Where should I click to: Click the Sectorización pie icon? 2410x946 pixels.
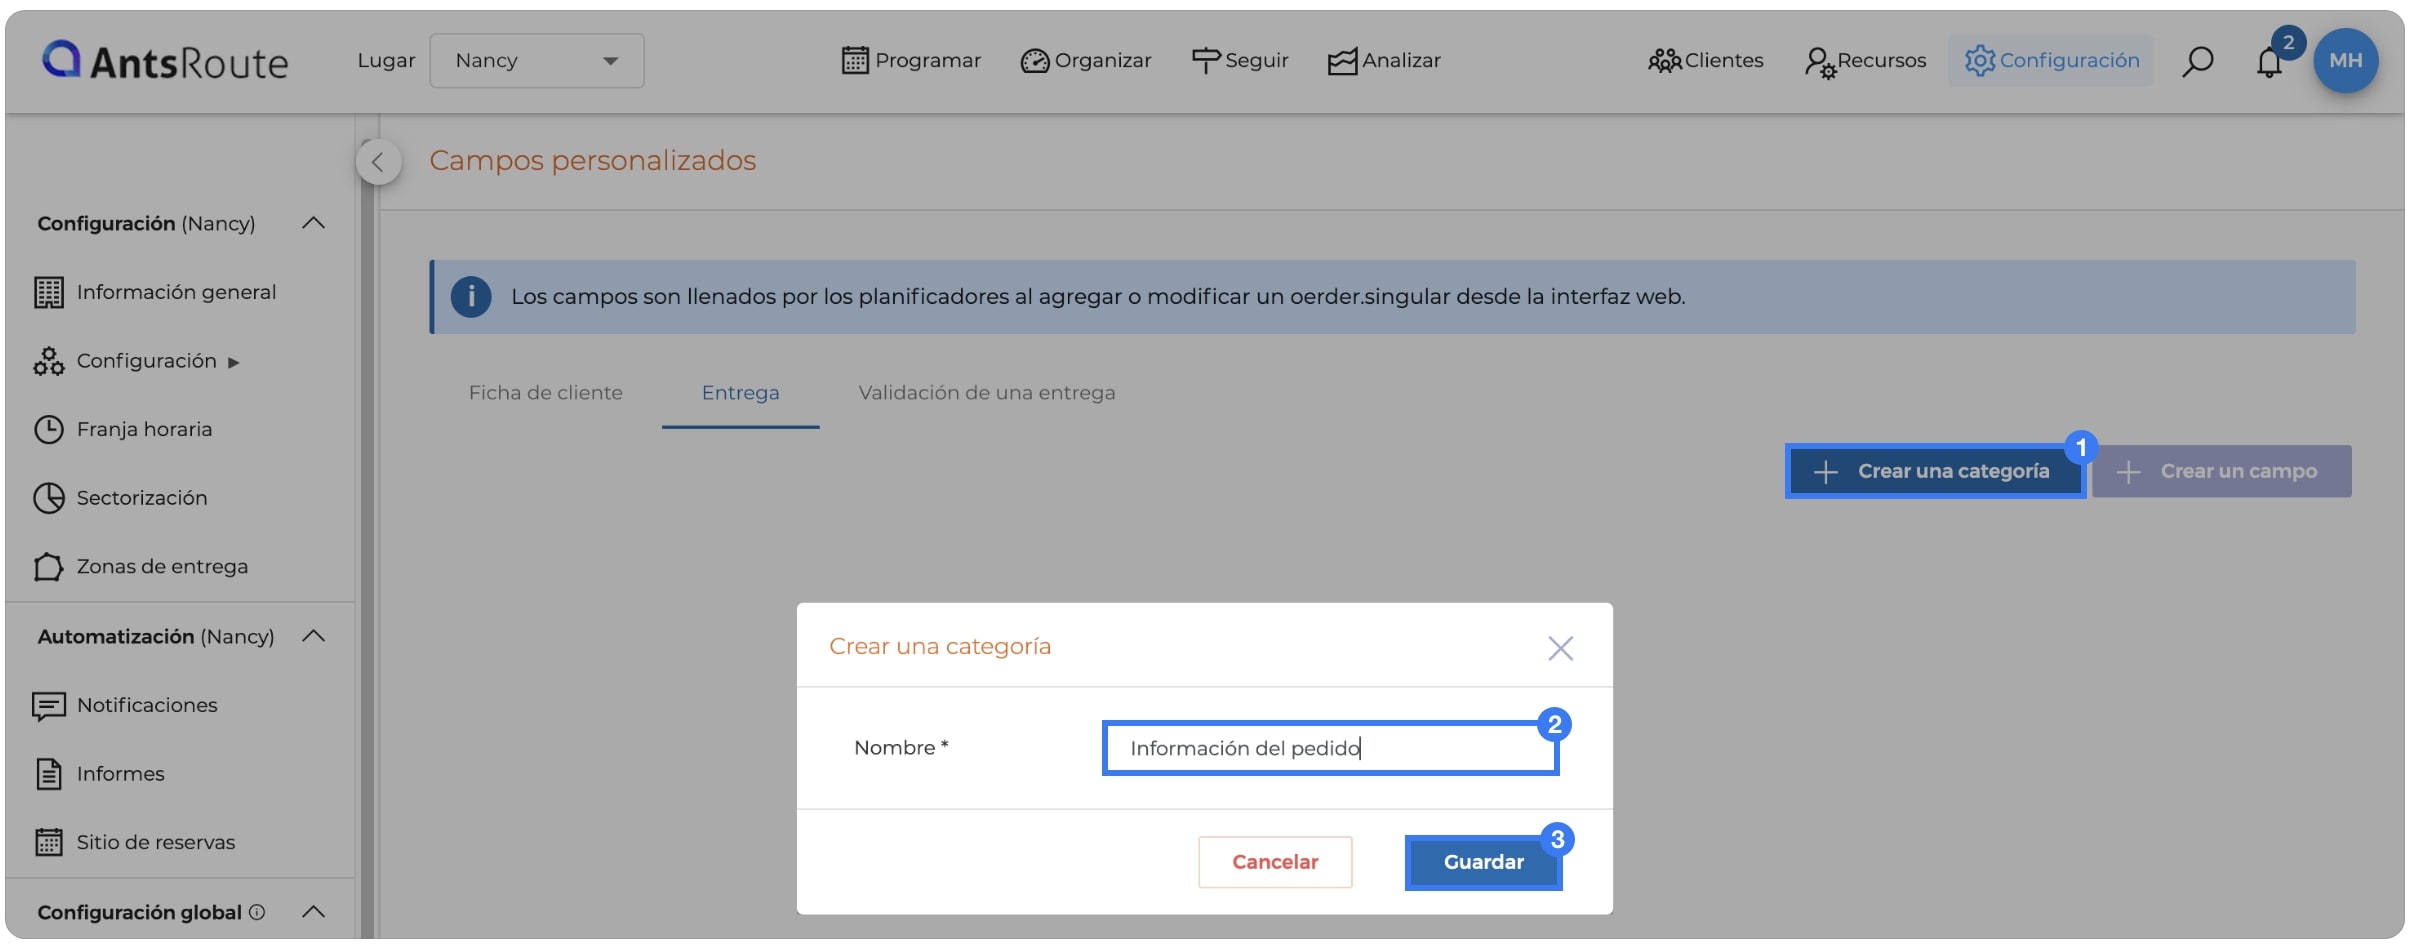coord(49,498)
